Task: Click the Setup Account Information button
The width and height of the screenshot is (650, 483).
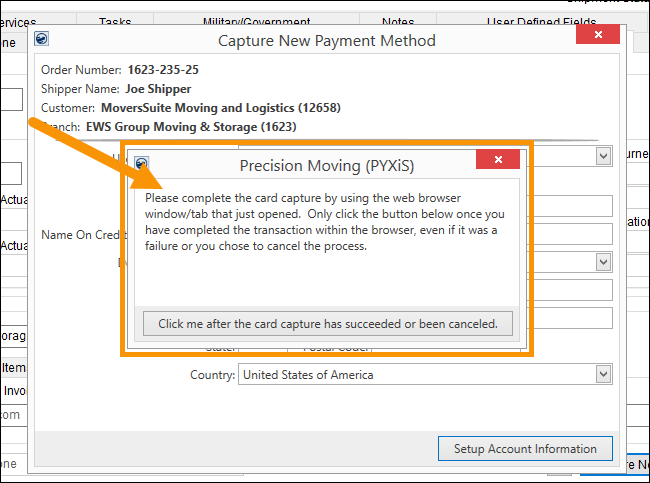Action: (x=525, y=449)
